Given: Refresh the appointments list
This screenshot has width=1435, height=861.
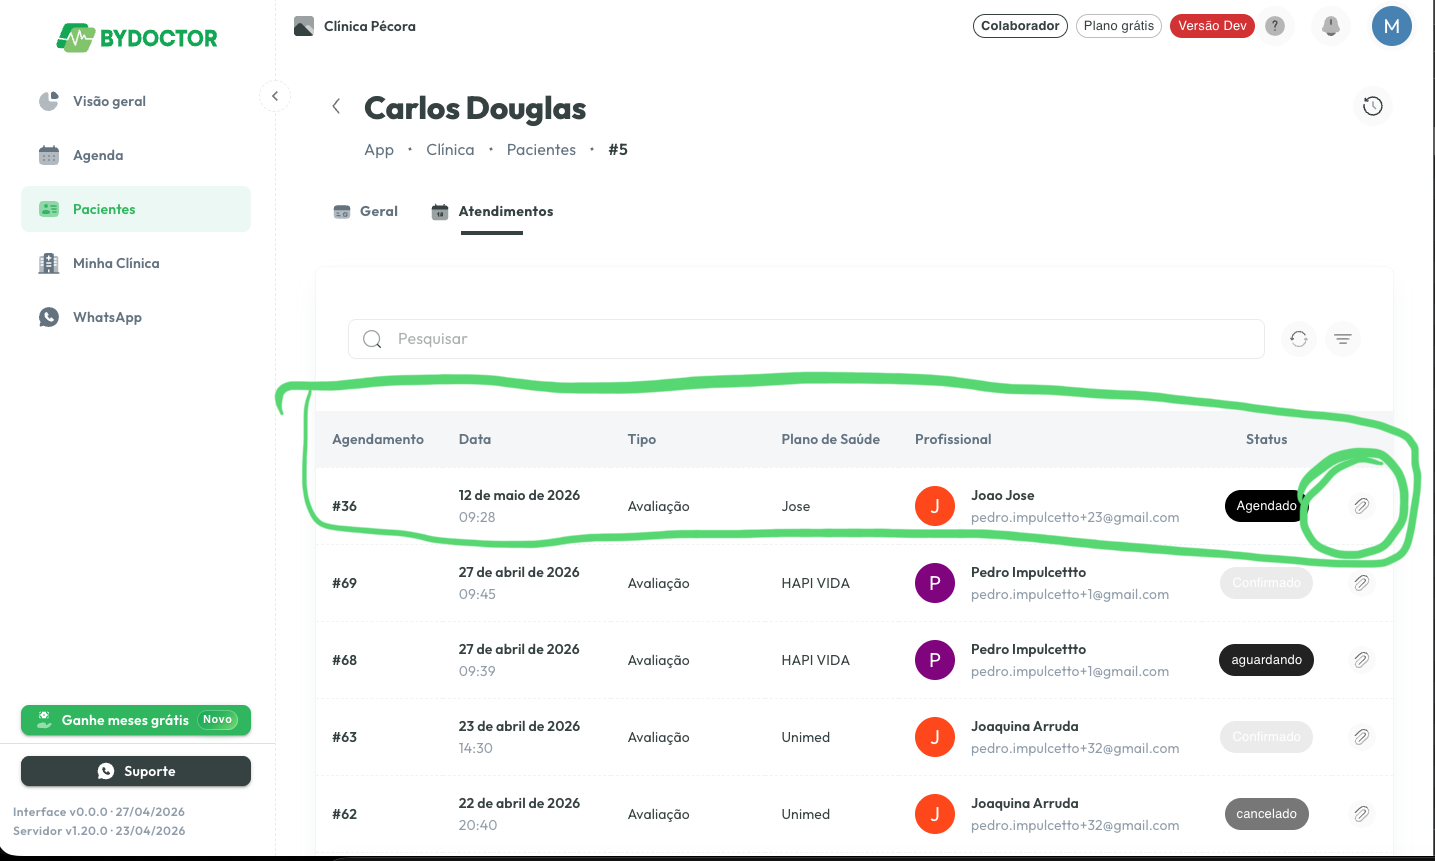Looking at the screenshot, I should tap(1298, 339).
